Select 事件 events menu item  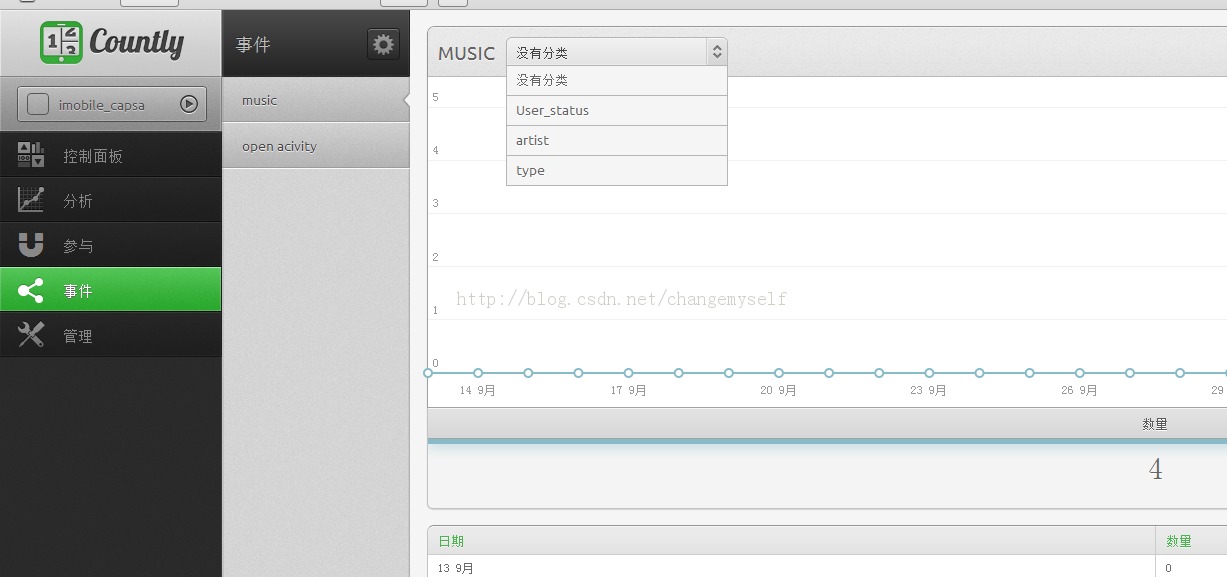coord(110,290)
